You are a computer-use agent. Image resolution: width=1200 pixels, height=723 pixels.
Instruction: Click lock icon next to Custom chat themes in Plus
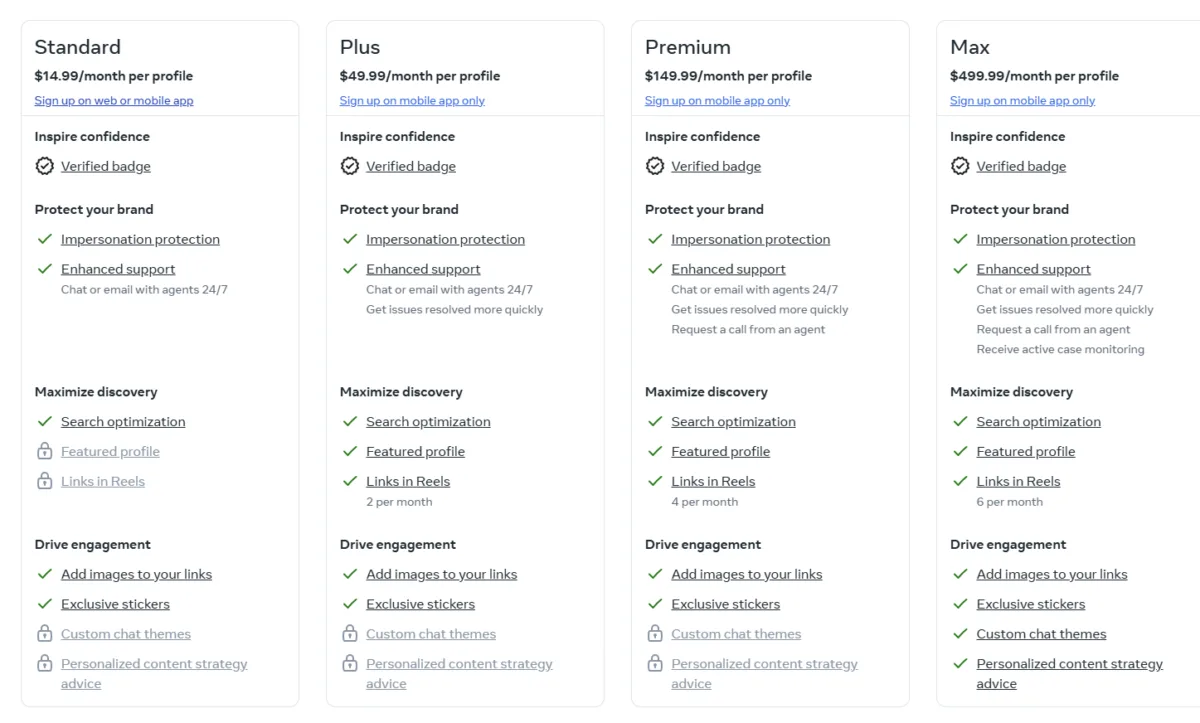coord(350,633)
